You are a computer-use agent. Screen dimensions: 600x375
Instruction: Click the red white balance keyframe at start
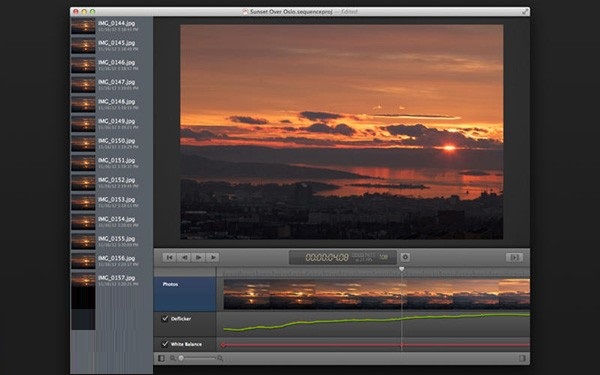[x=223, y=345]
